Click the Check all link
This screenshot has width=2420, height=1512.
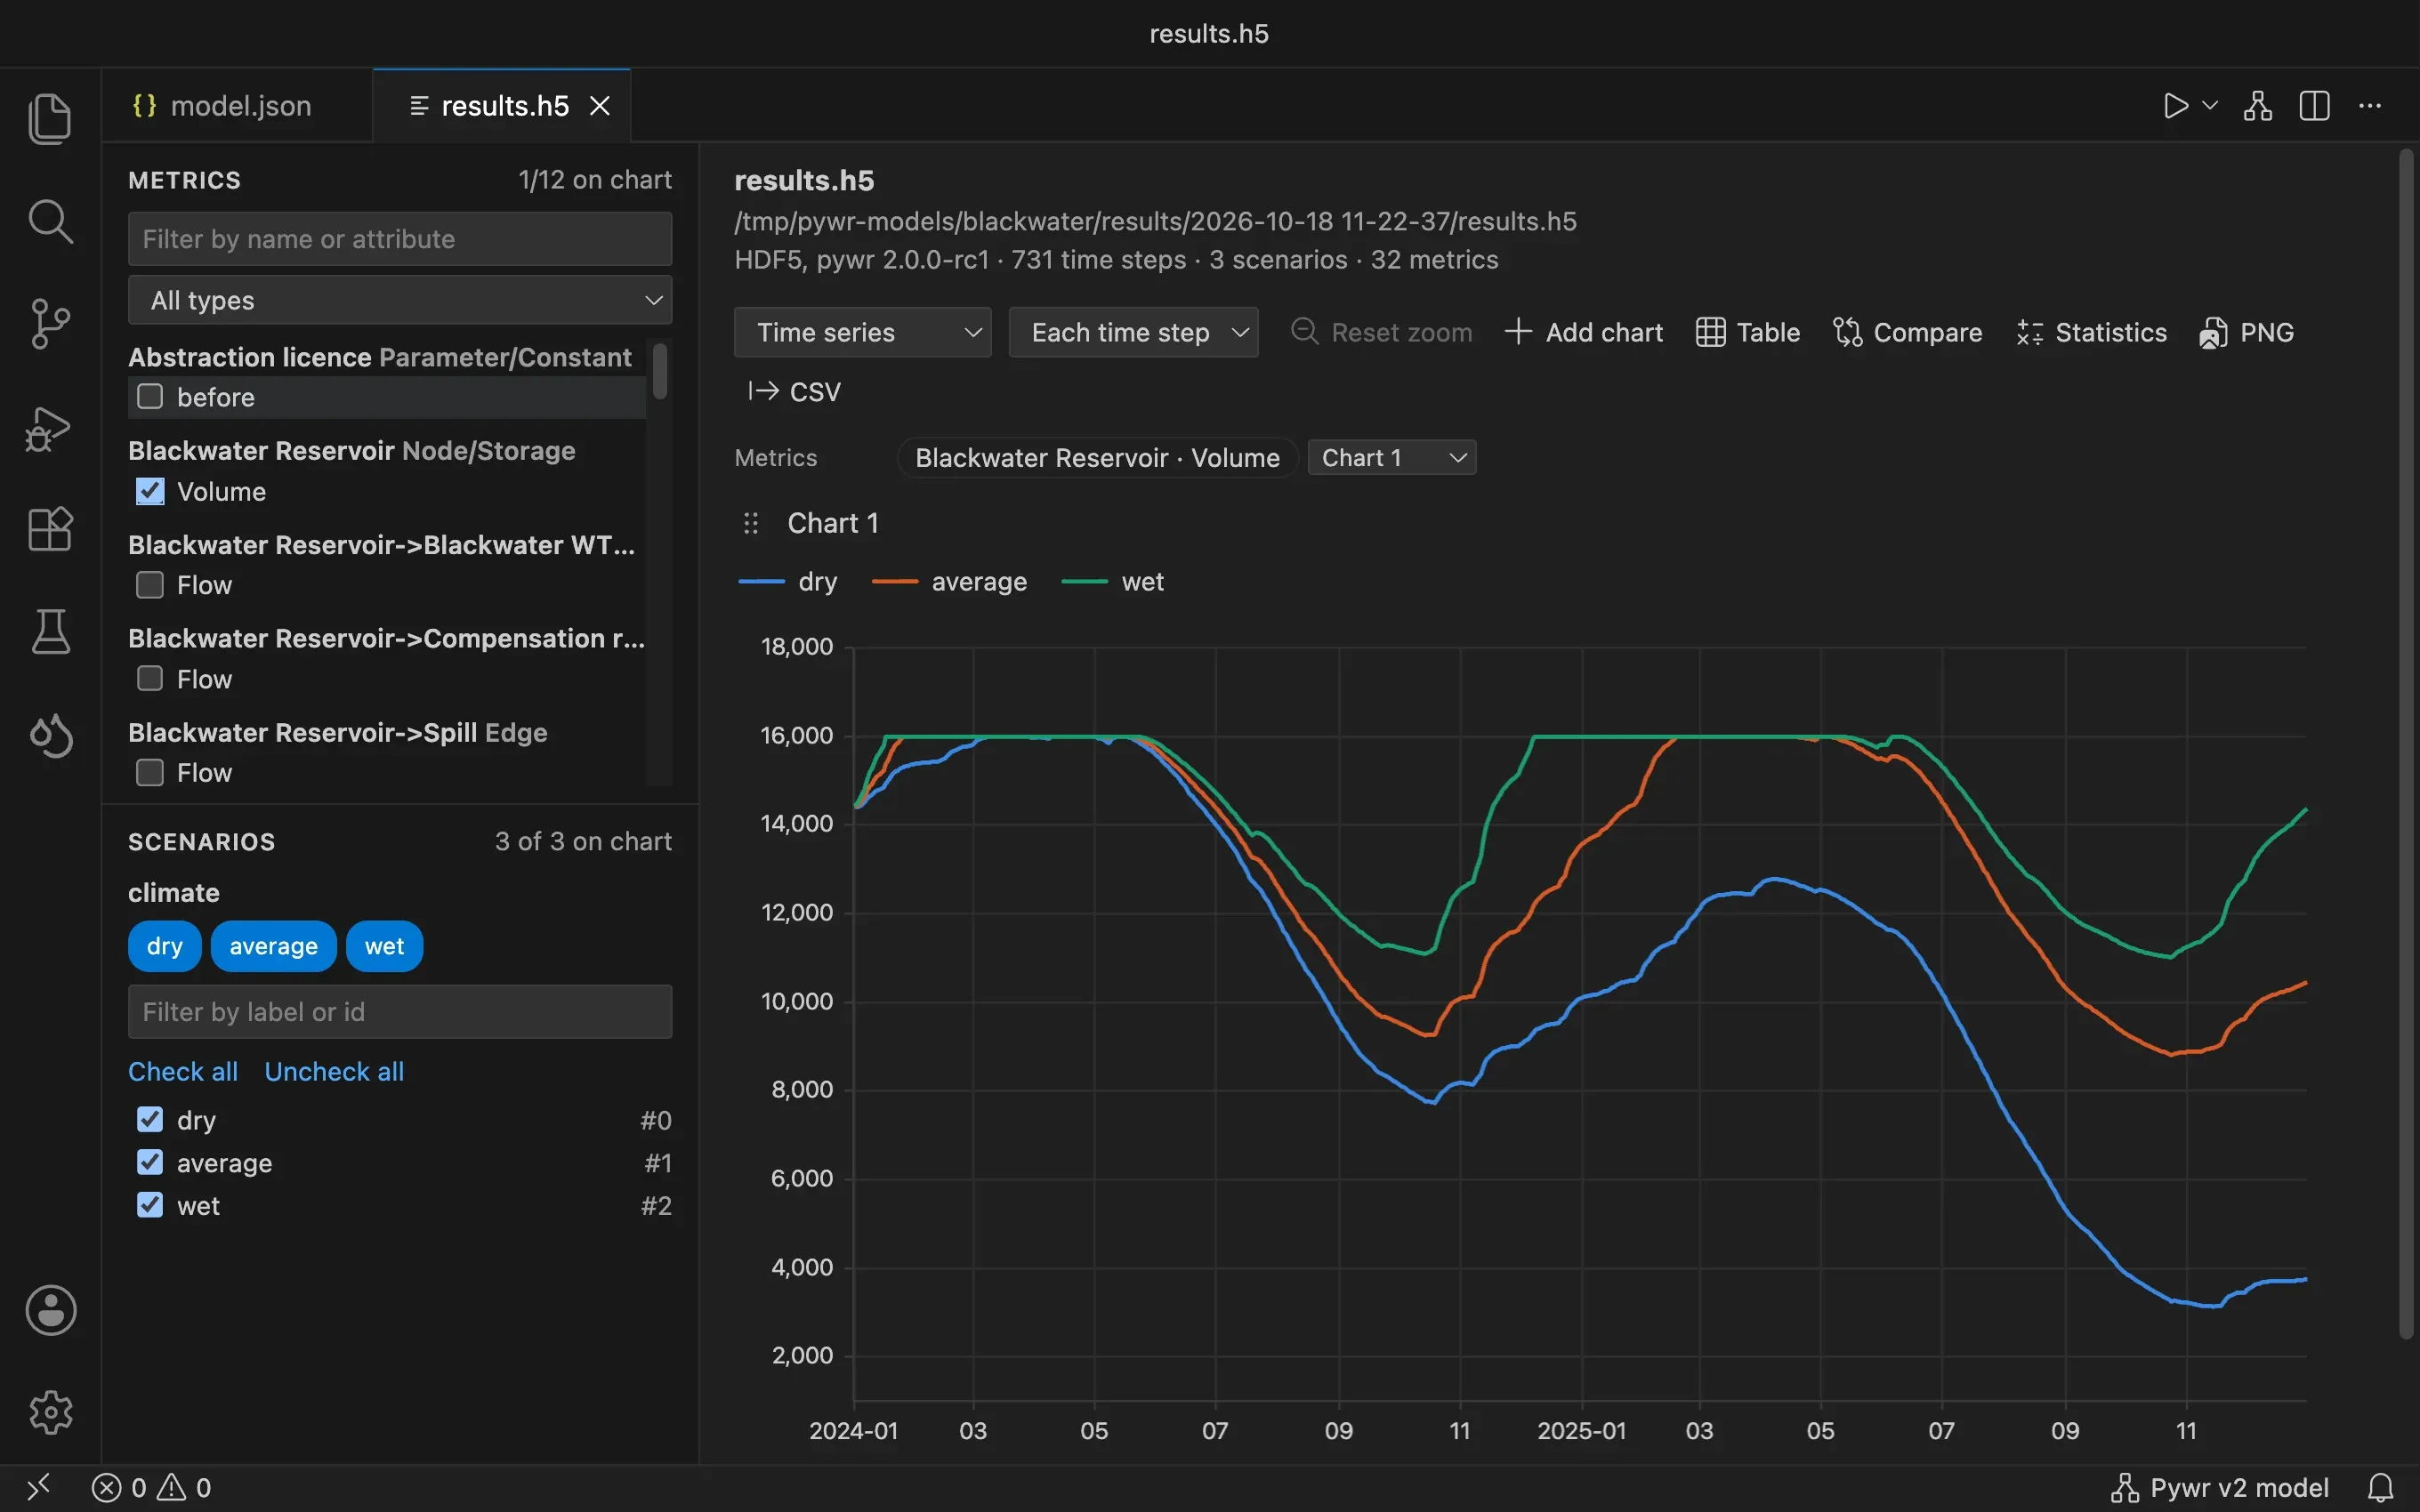pos(183,1071)
